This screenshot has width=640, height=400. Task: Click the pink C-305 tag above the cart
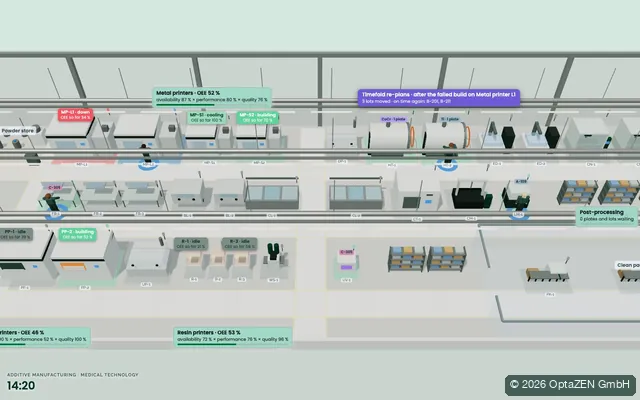tap(346, 252)
